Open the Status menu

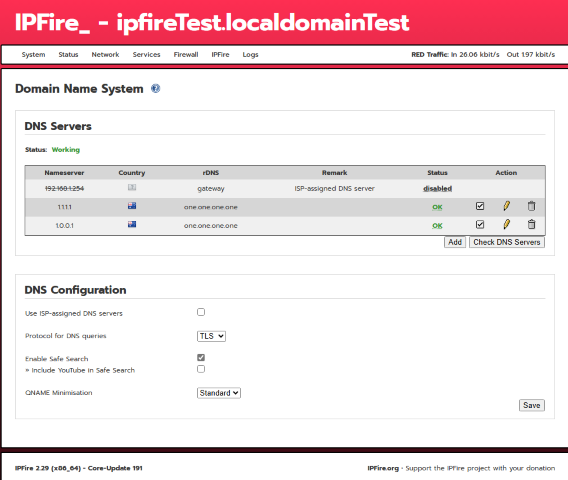[68, 55]
